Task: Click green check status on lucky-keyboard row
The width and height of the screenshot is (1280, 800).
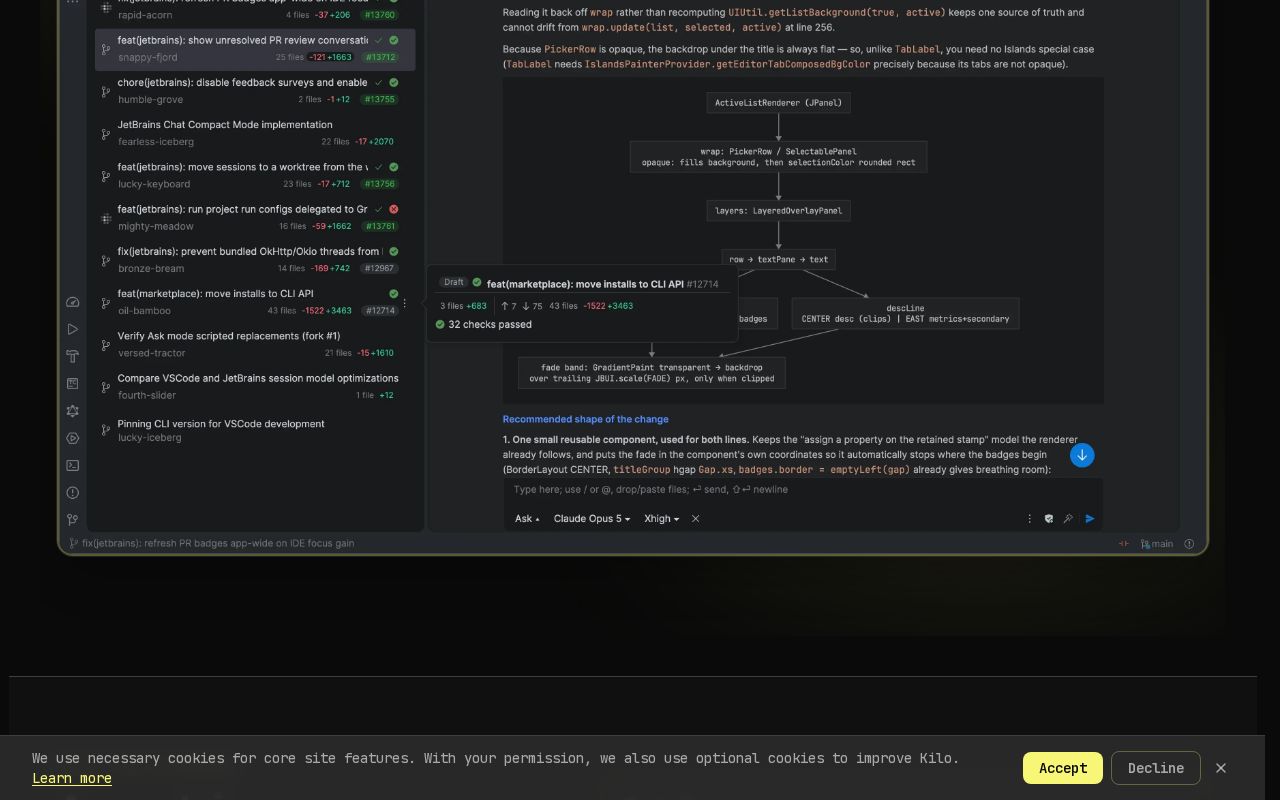Action: click(394, 167)
